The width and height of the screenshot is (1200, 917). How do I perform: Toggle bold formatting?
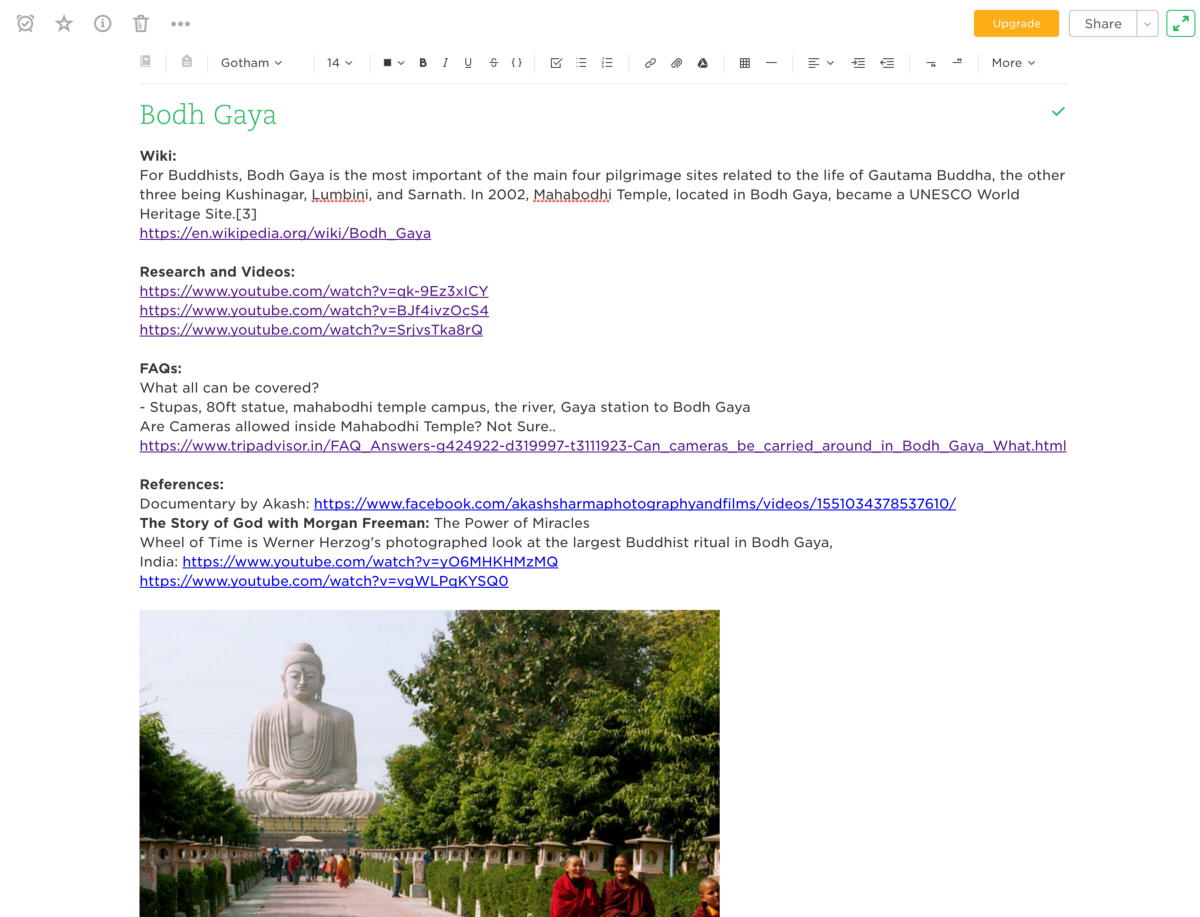pyautogui.click(x=423, y=63)
